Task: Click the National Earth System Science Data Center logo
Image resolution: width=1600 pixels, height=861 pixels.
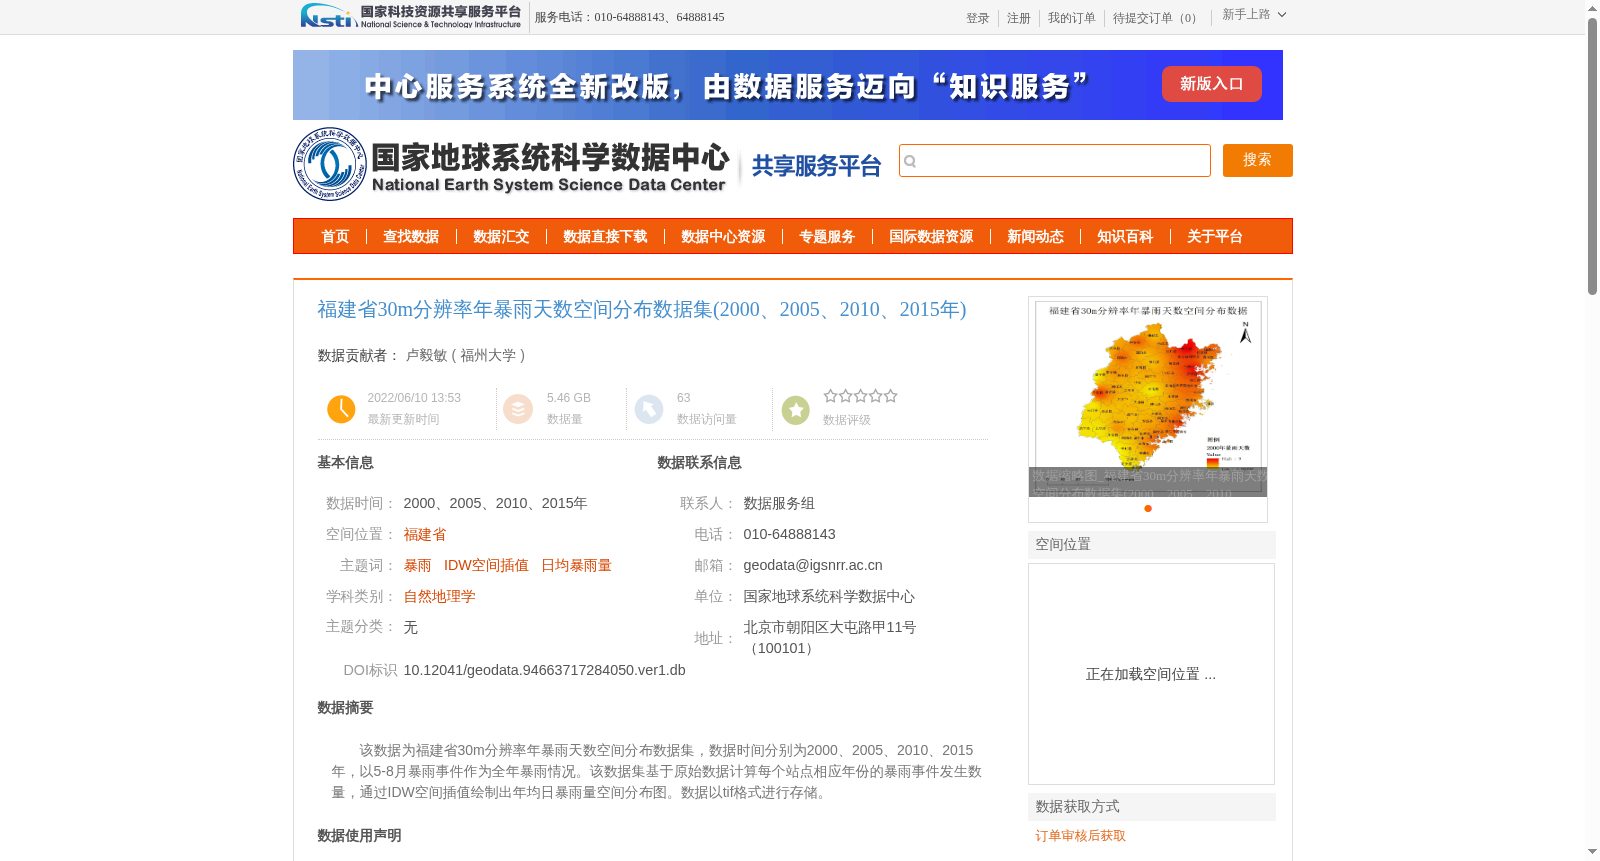Action: (x=512, y=164)
